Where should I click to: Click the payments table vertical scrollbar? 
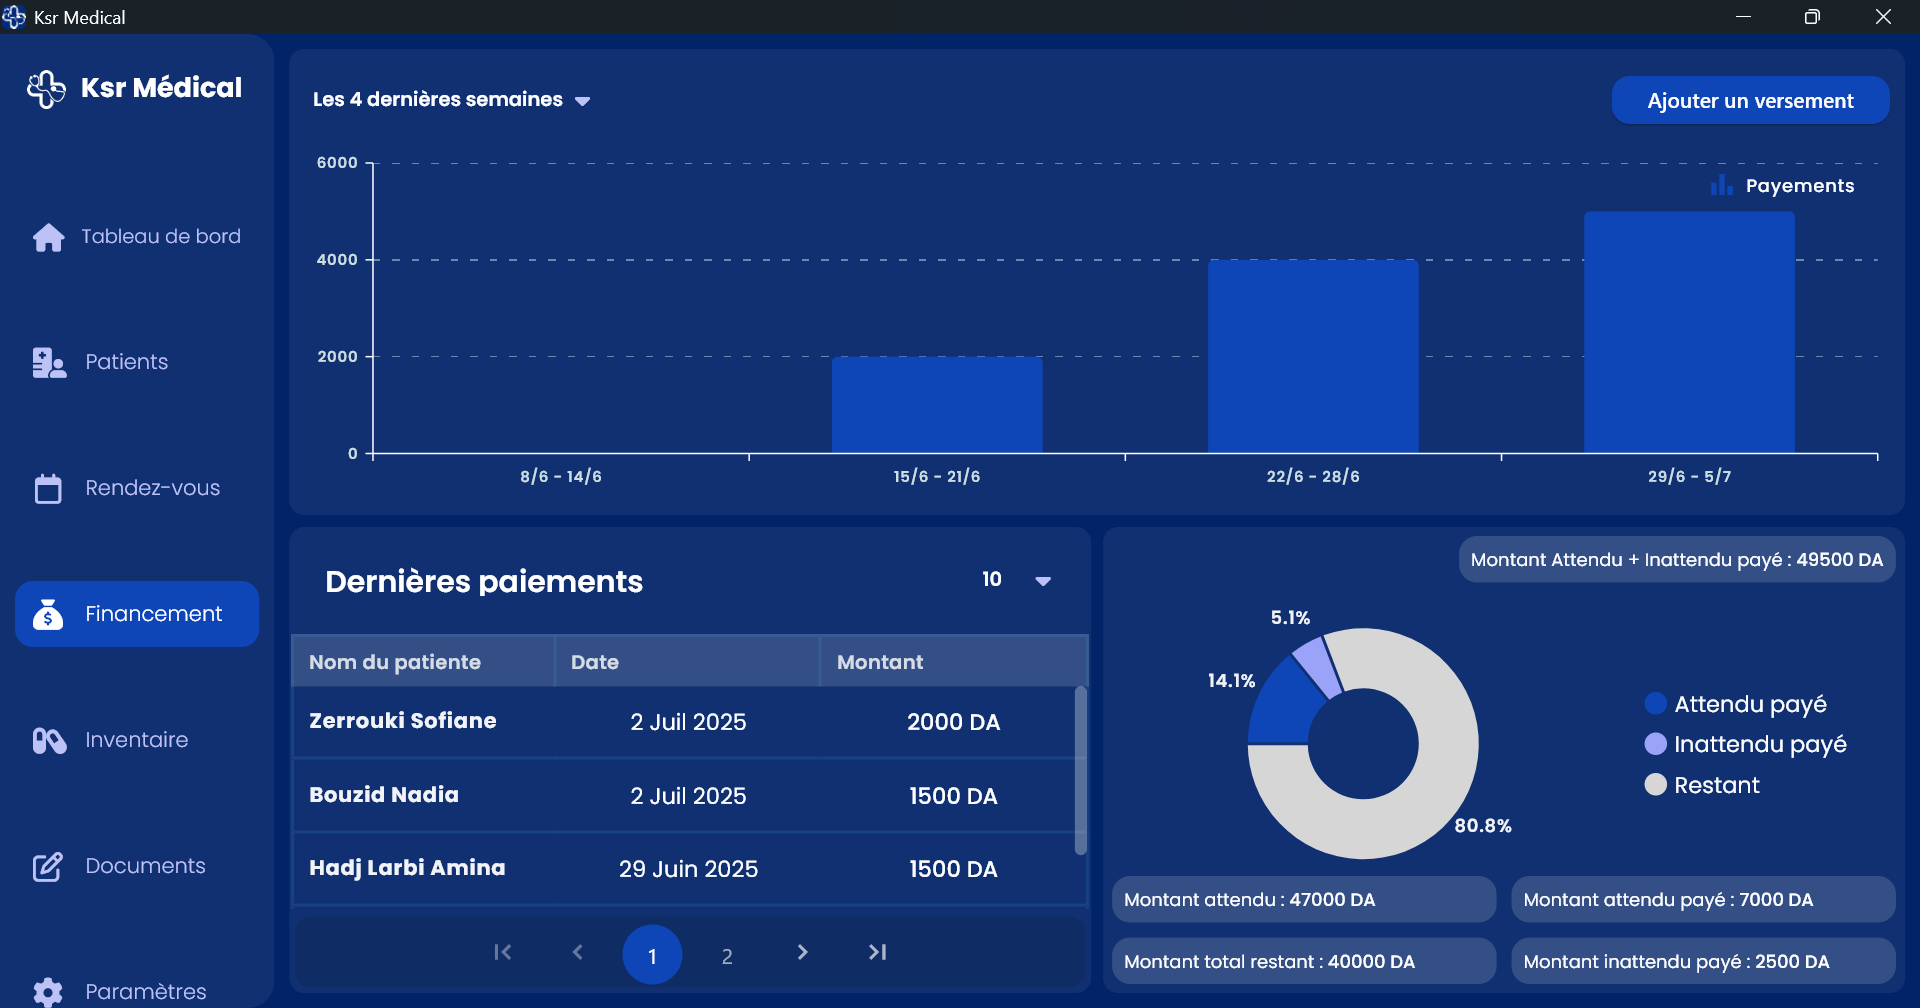[x=1080, y=770]
